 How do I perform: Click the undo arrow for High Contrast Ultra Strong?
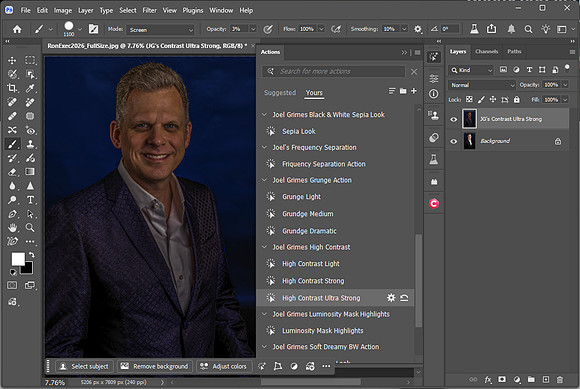pyautogui.click(x=404, y=298)
